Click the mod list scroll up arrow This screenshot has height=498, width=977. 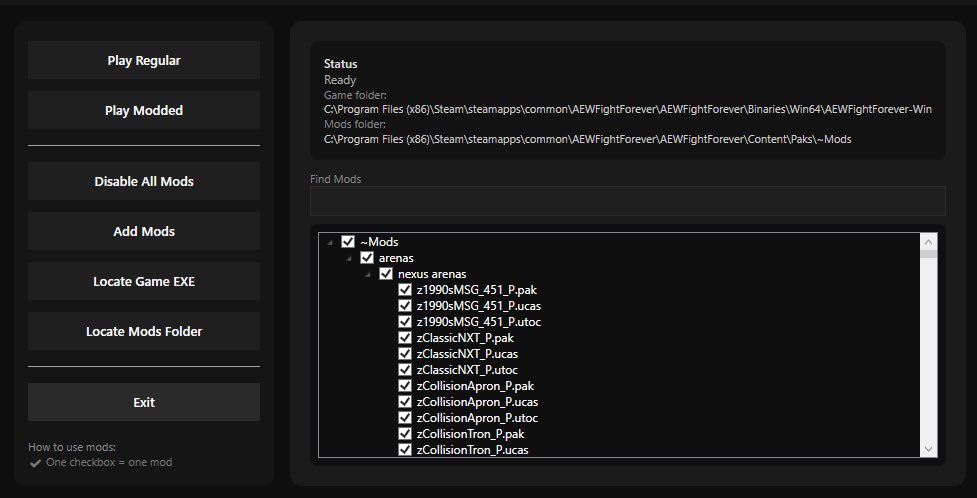click(x=928, y=242)
